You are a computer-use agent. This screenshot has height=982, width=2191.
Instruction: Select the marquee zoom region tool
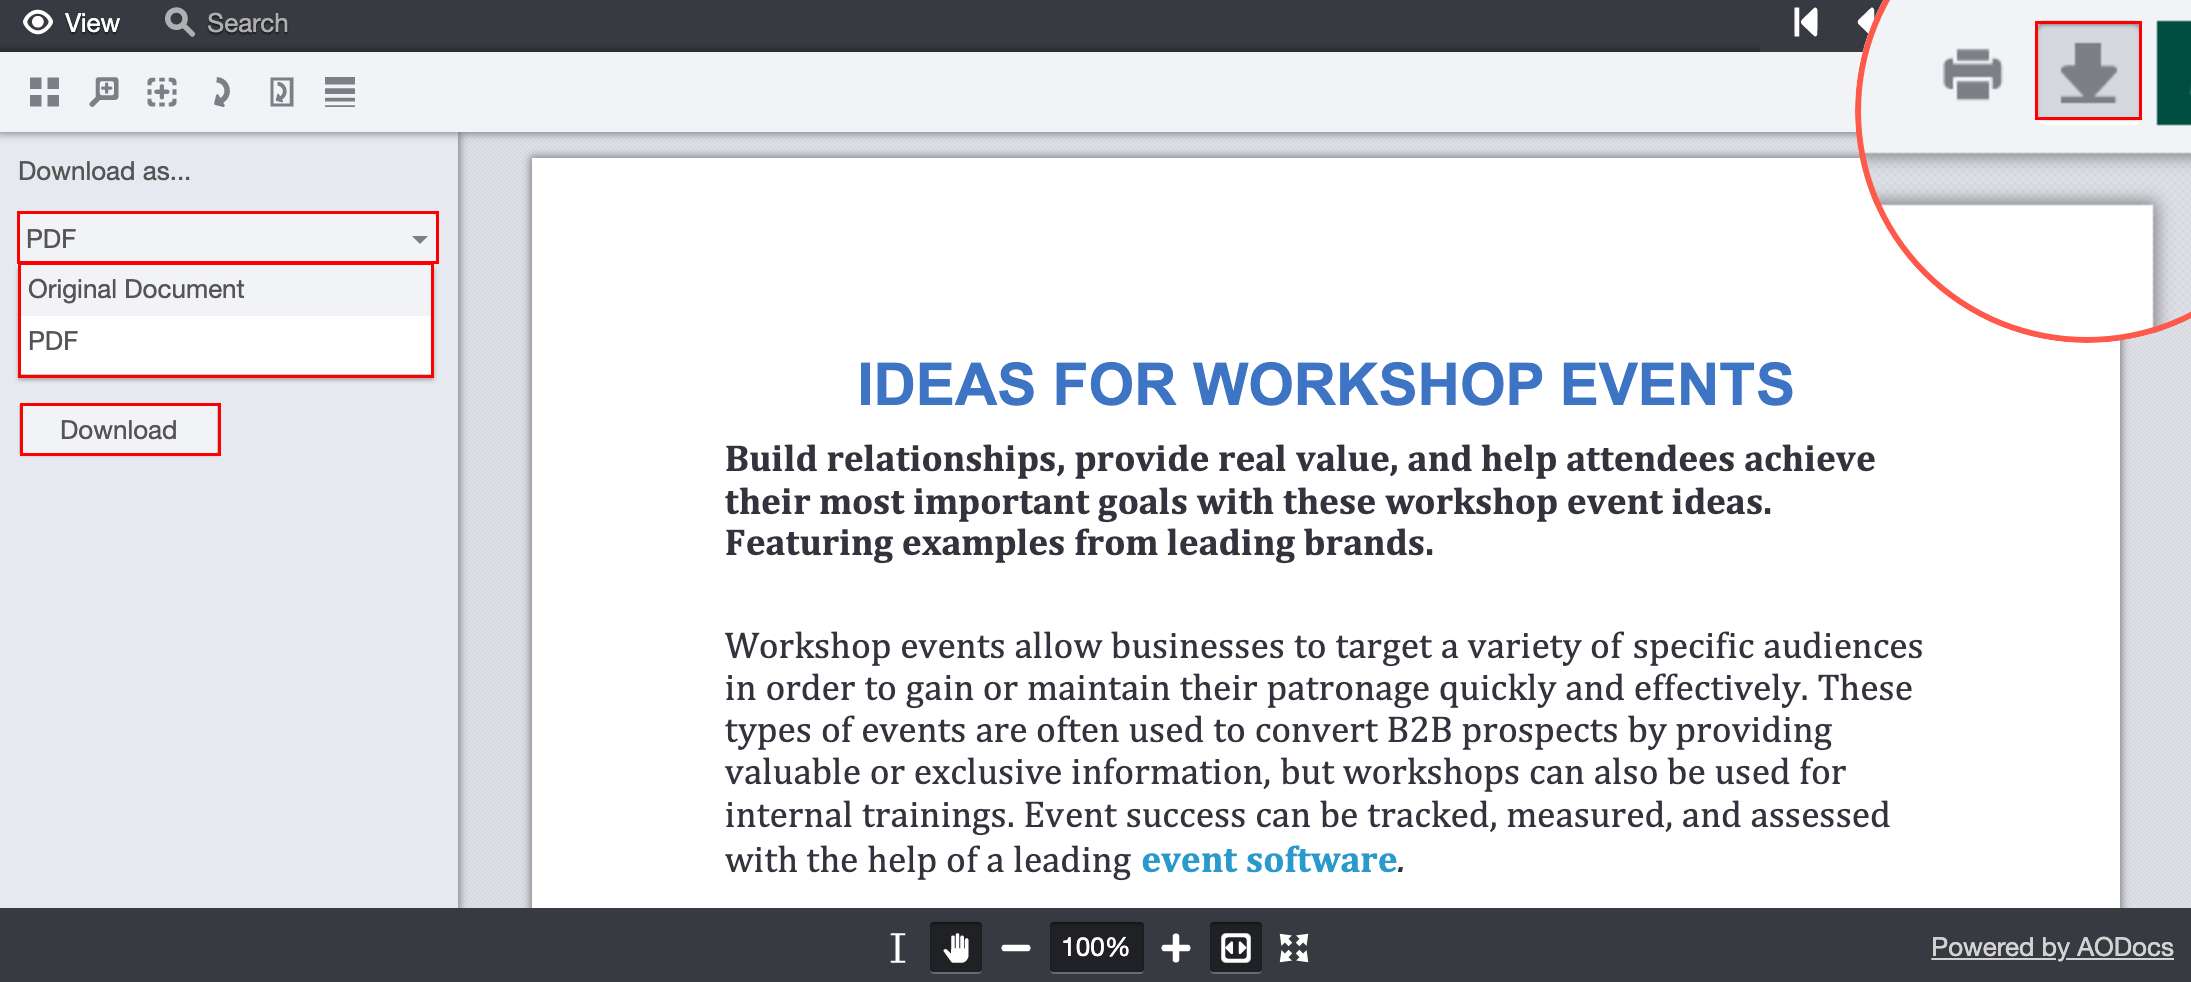pos(162,92)
